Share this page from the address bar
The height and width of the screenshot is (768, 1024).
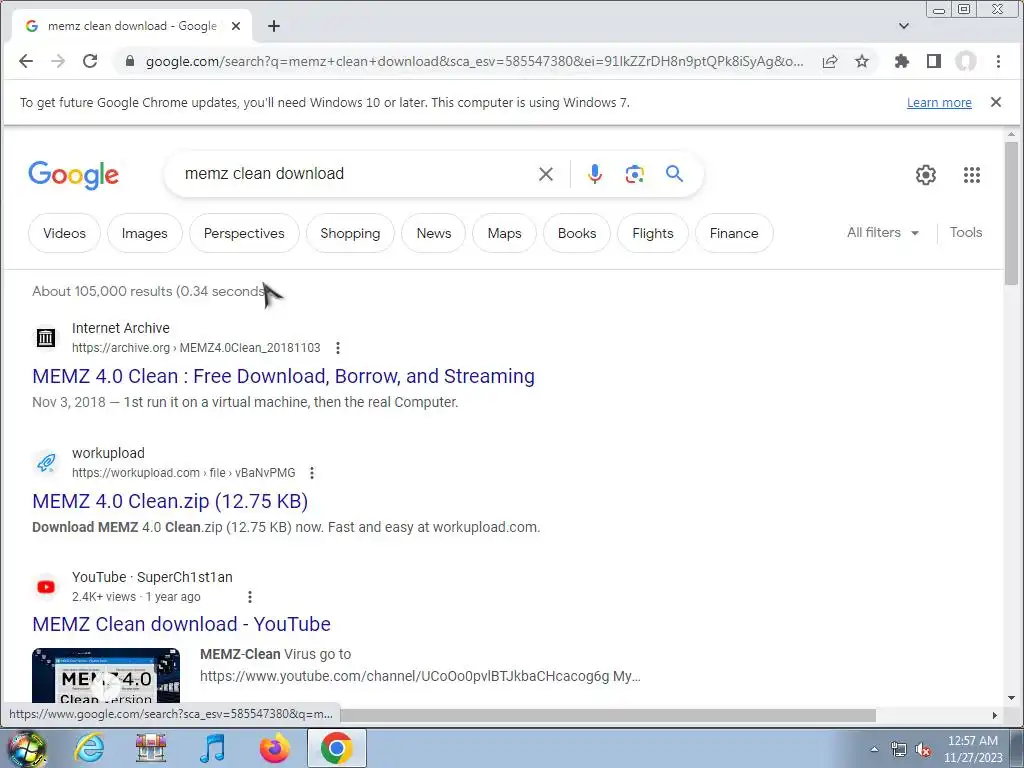(x=830, y=61)
